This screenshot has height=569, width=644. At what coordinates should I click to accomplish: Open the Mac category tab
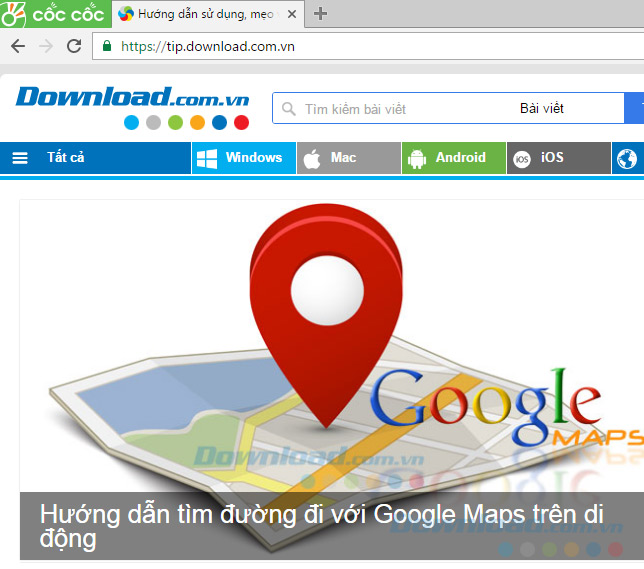pos(349,158)
